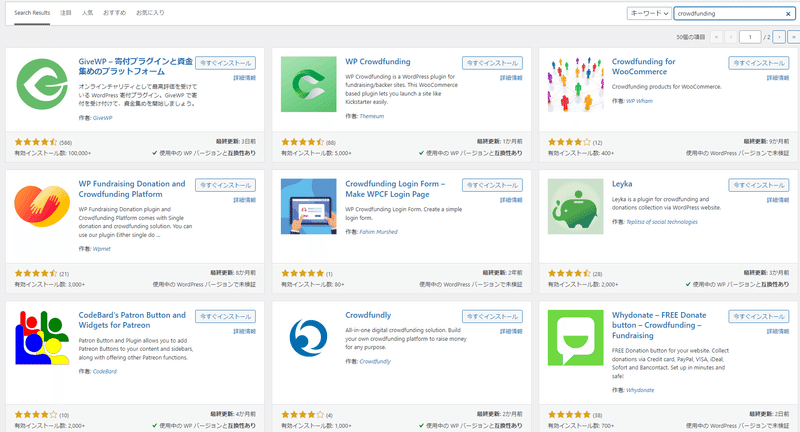Clear the crowdfunding search field with X

point(788,14)
